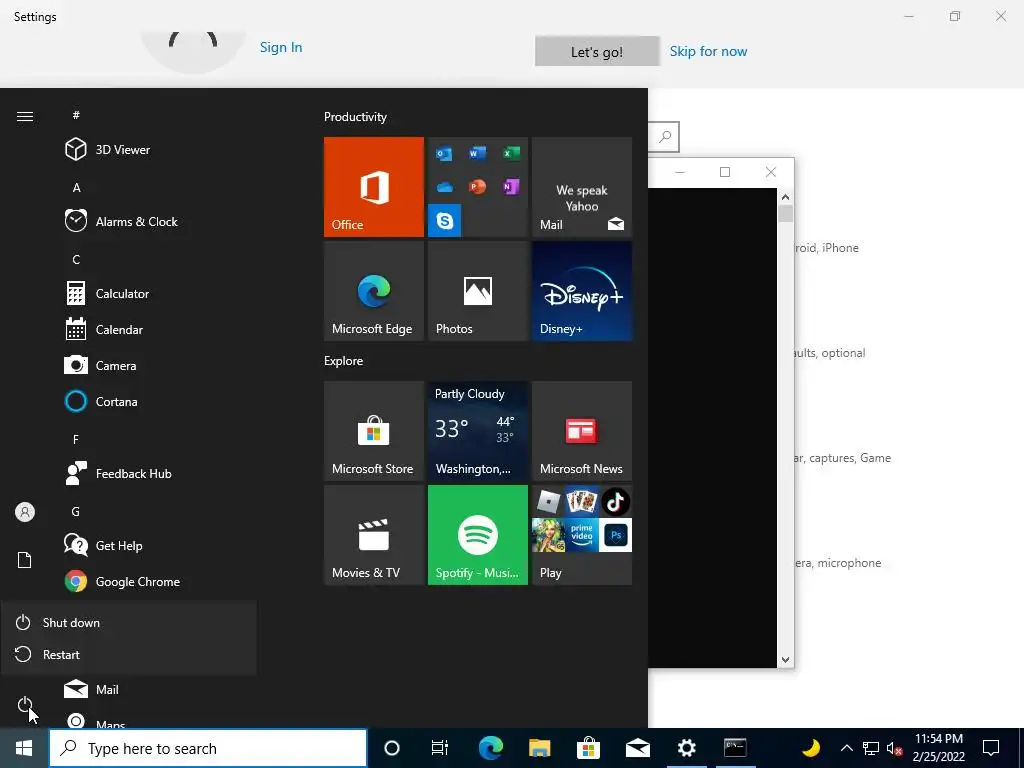This screenshot has width=1024, height=768.
Task: Open the Disney+ tile
Action: (x=582, y=291)
